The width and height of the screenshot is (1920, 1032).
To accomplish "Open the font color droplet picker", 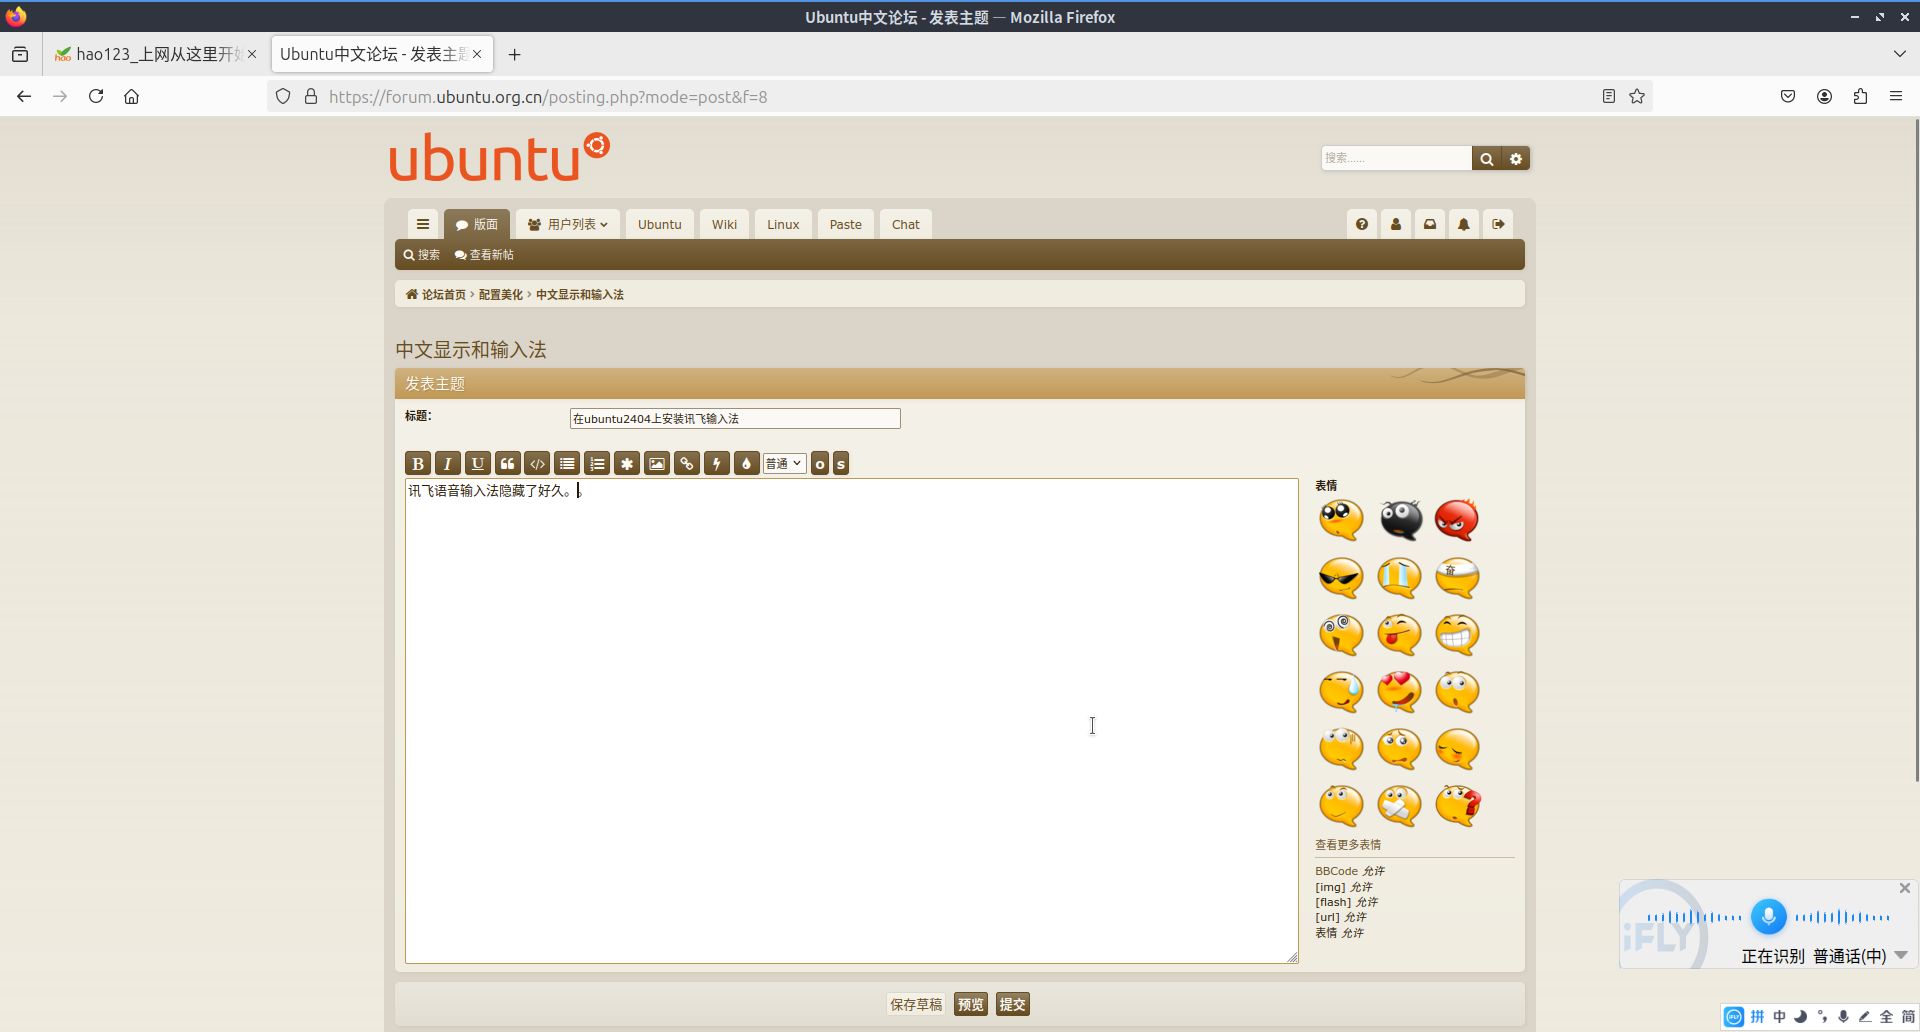I will pos(747,463).
